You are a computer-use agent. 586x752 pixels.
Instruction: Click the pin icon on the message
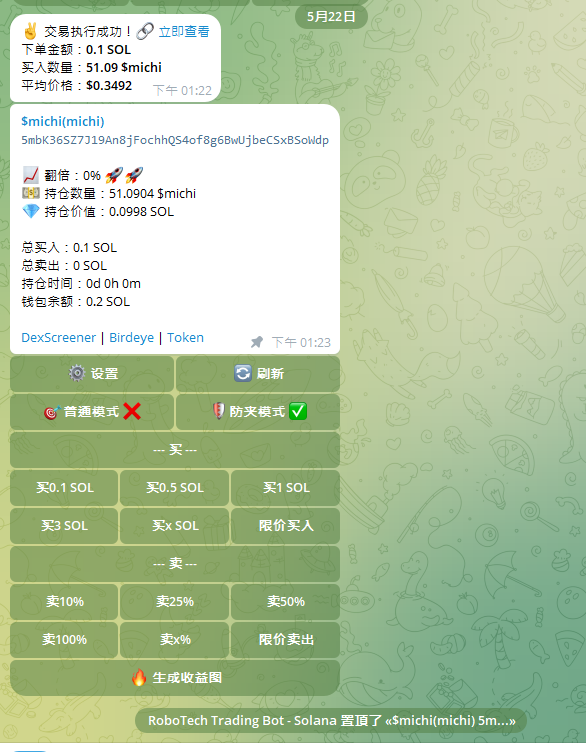click(257, 342)
